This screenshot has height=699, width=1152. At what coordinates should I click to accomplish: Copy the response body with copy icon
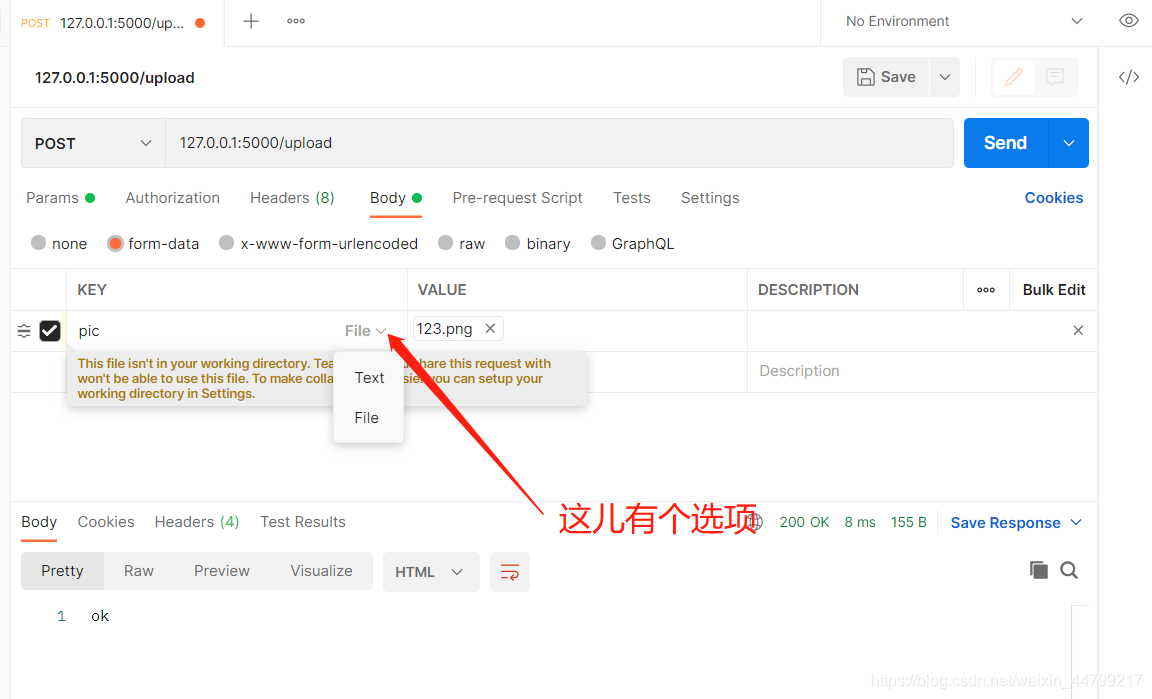(1038, 569)
